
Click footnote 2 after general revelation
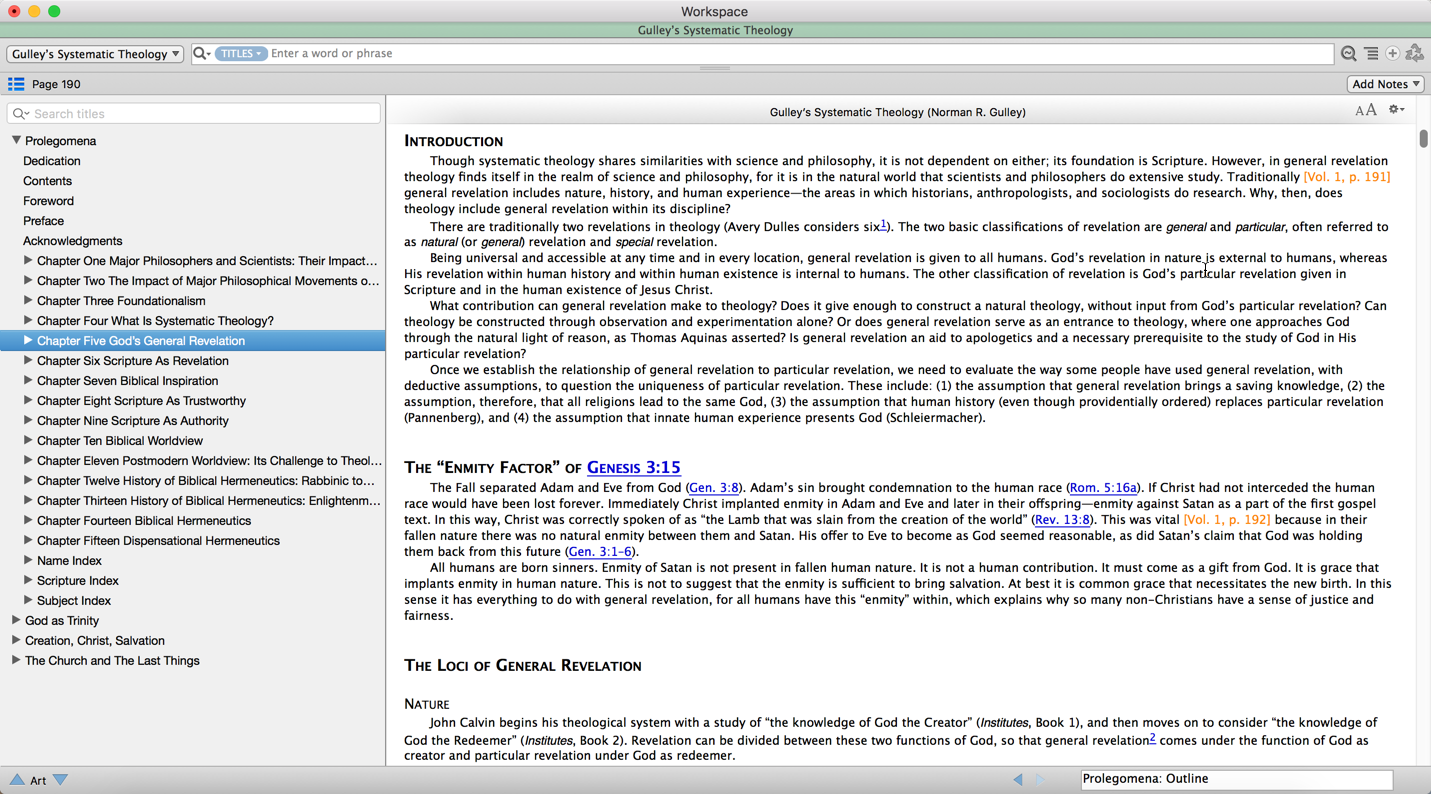1152,738
